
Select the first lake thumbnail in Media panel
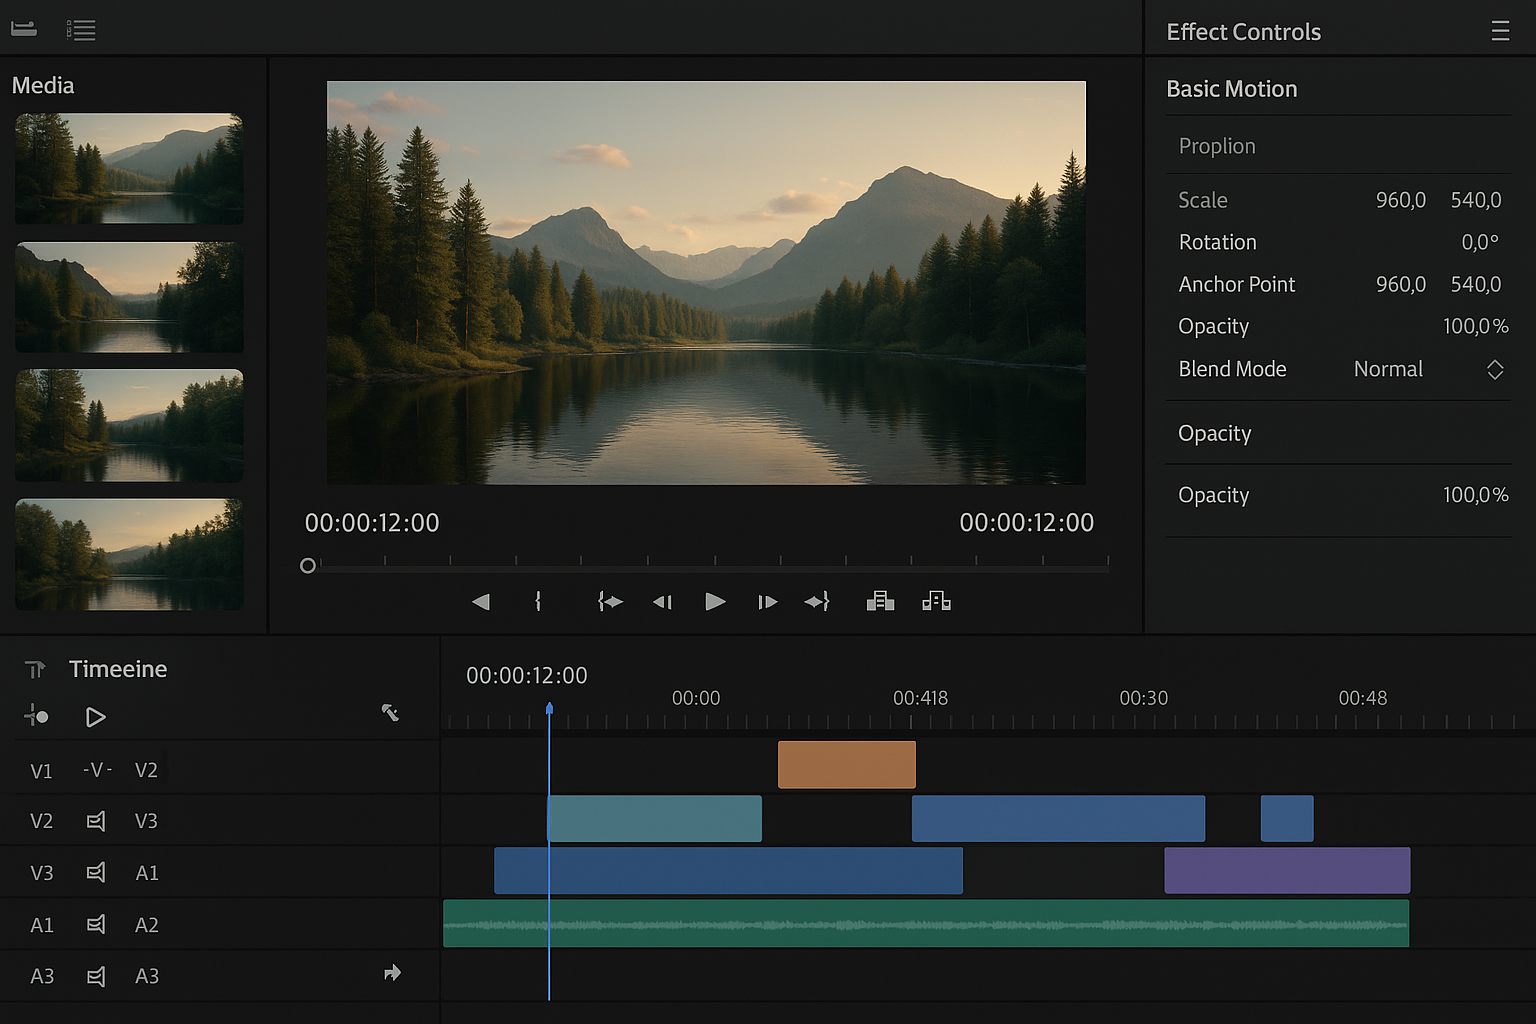[x=128, y=168]
